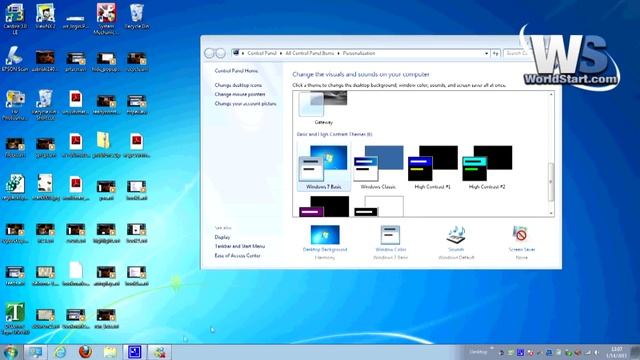Click Change mouse pointers link
This screenshot has height=360, width=640.
coord(240,94)
